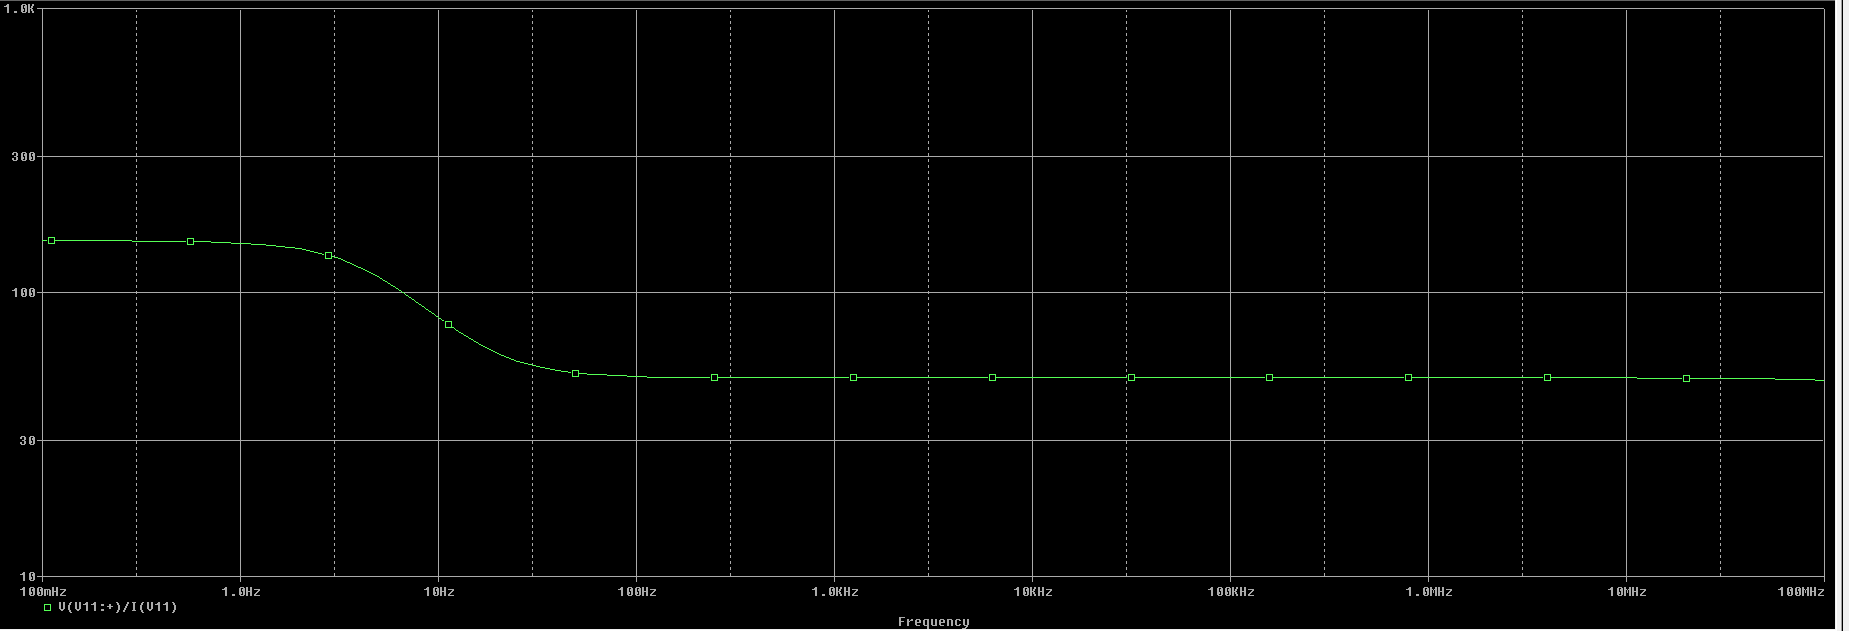
Task: Click the 300 y-axis tick label
Action: [x=24, y=156]
